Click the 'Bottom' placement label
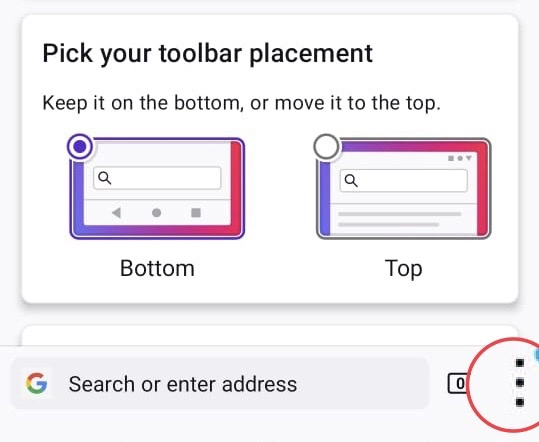This screenshot has width=539, height=442. pyautogui.click(x=157, y=268)
